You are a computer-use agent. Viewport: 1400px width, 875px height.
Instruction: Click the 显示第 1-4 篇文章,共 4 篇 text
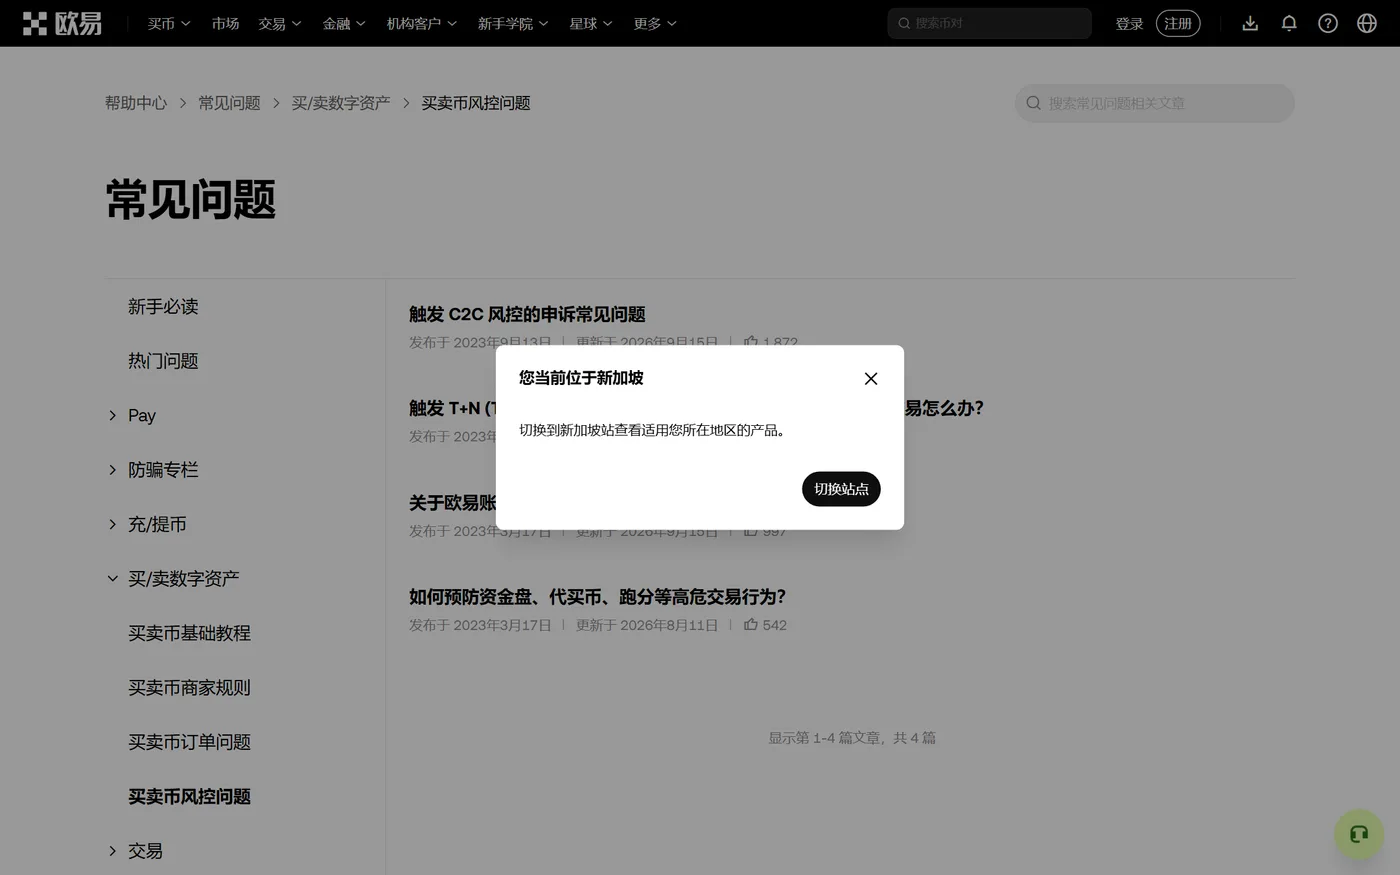tap(852, 738)
